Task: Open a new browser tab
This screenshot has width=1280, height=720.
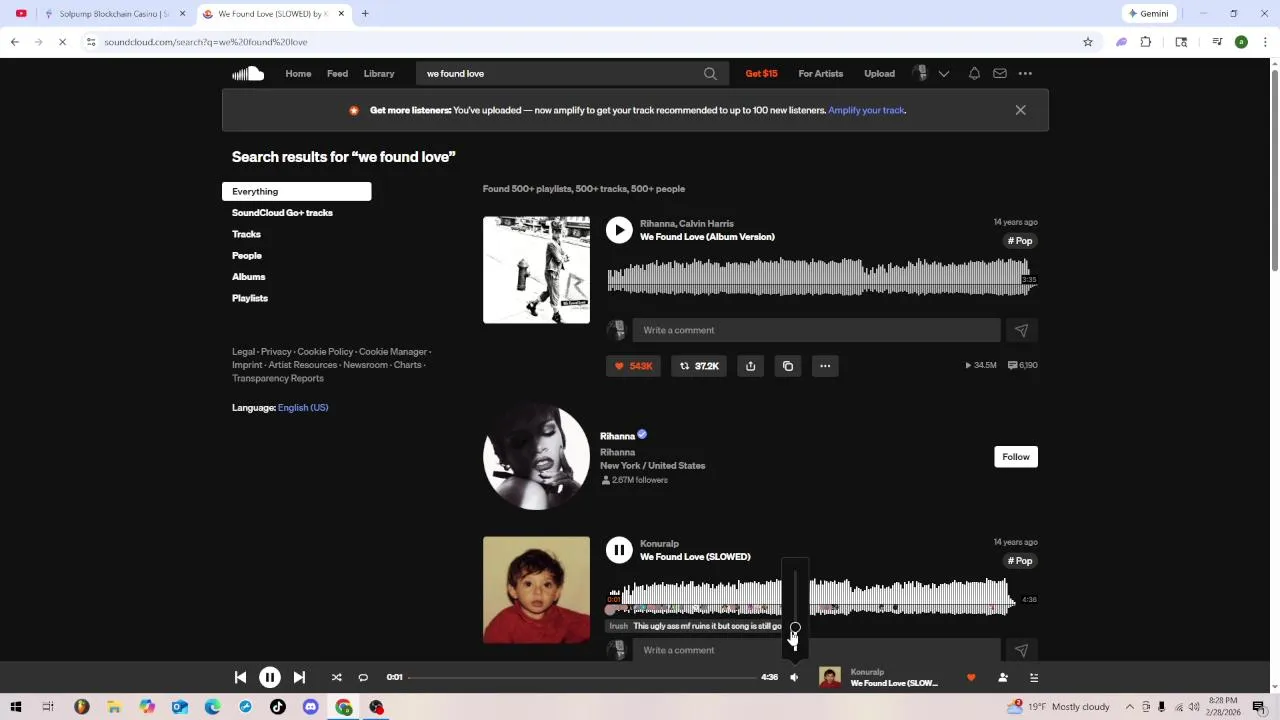Action: [365, 14]
